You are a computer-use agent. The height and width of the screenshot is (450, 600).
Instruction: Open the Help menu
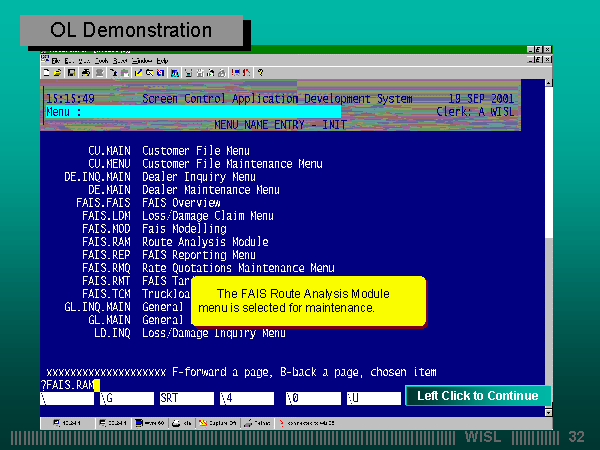click(x=162, y=61)
